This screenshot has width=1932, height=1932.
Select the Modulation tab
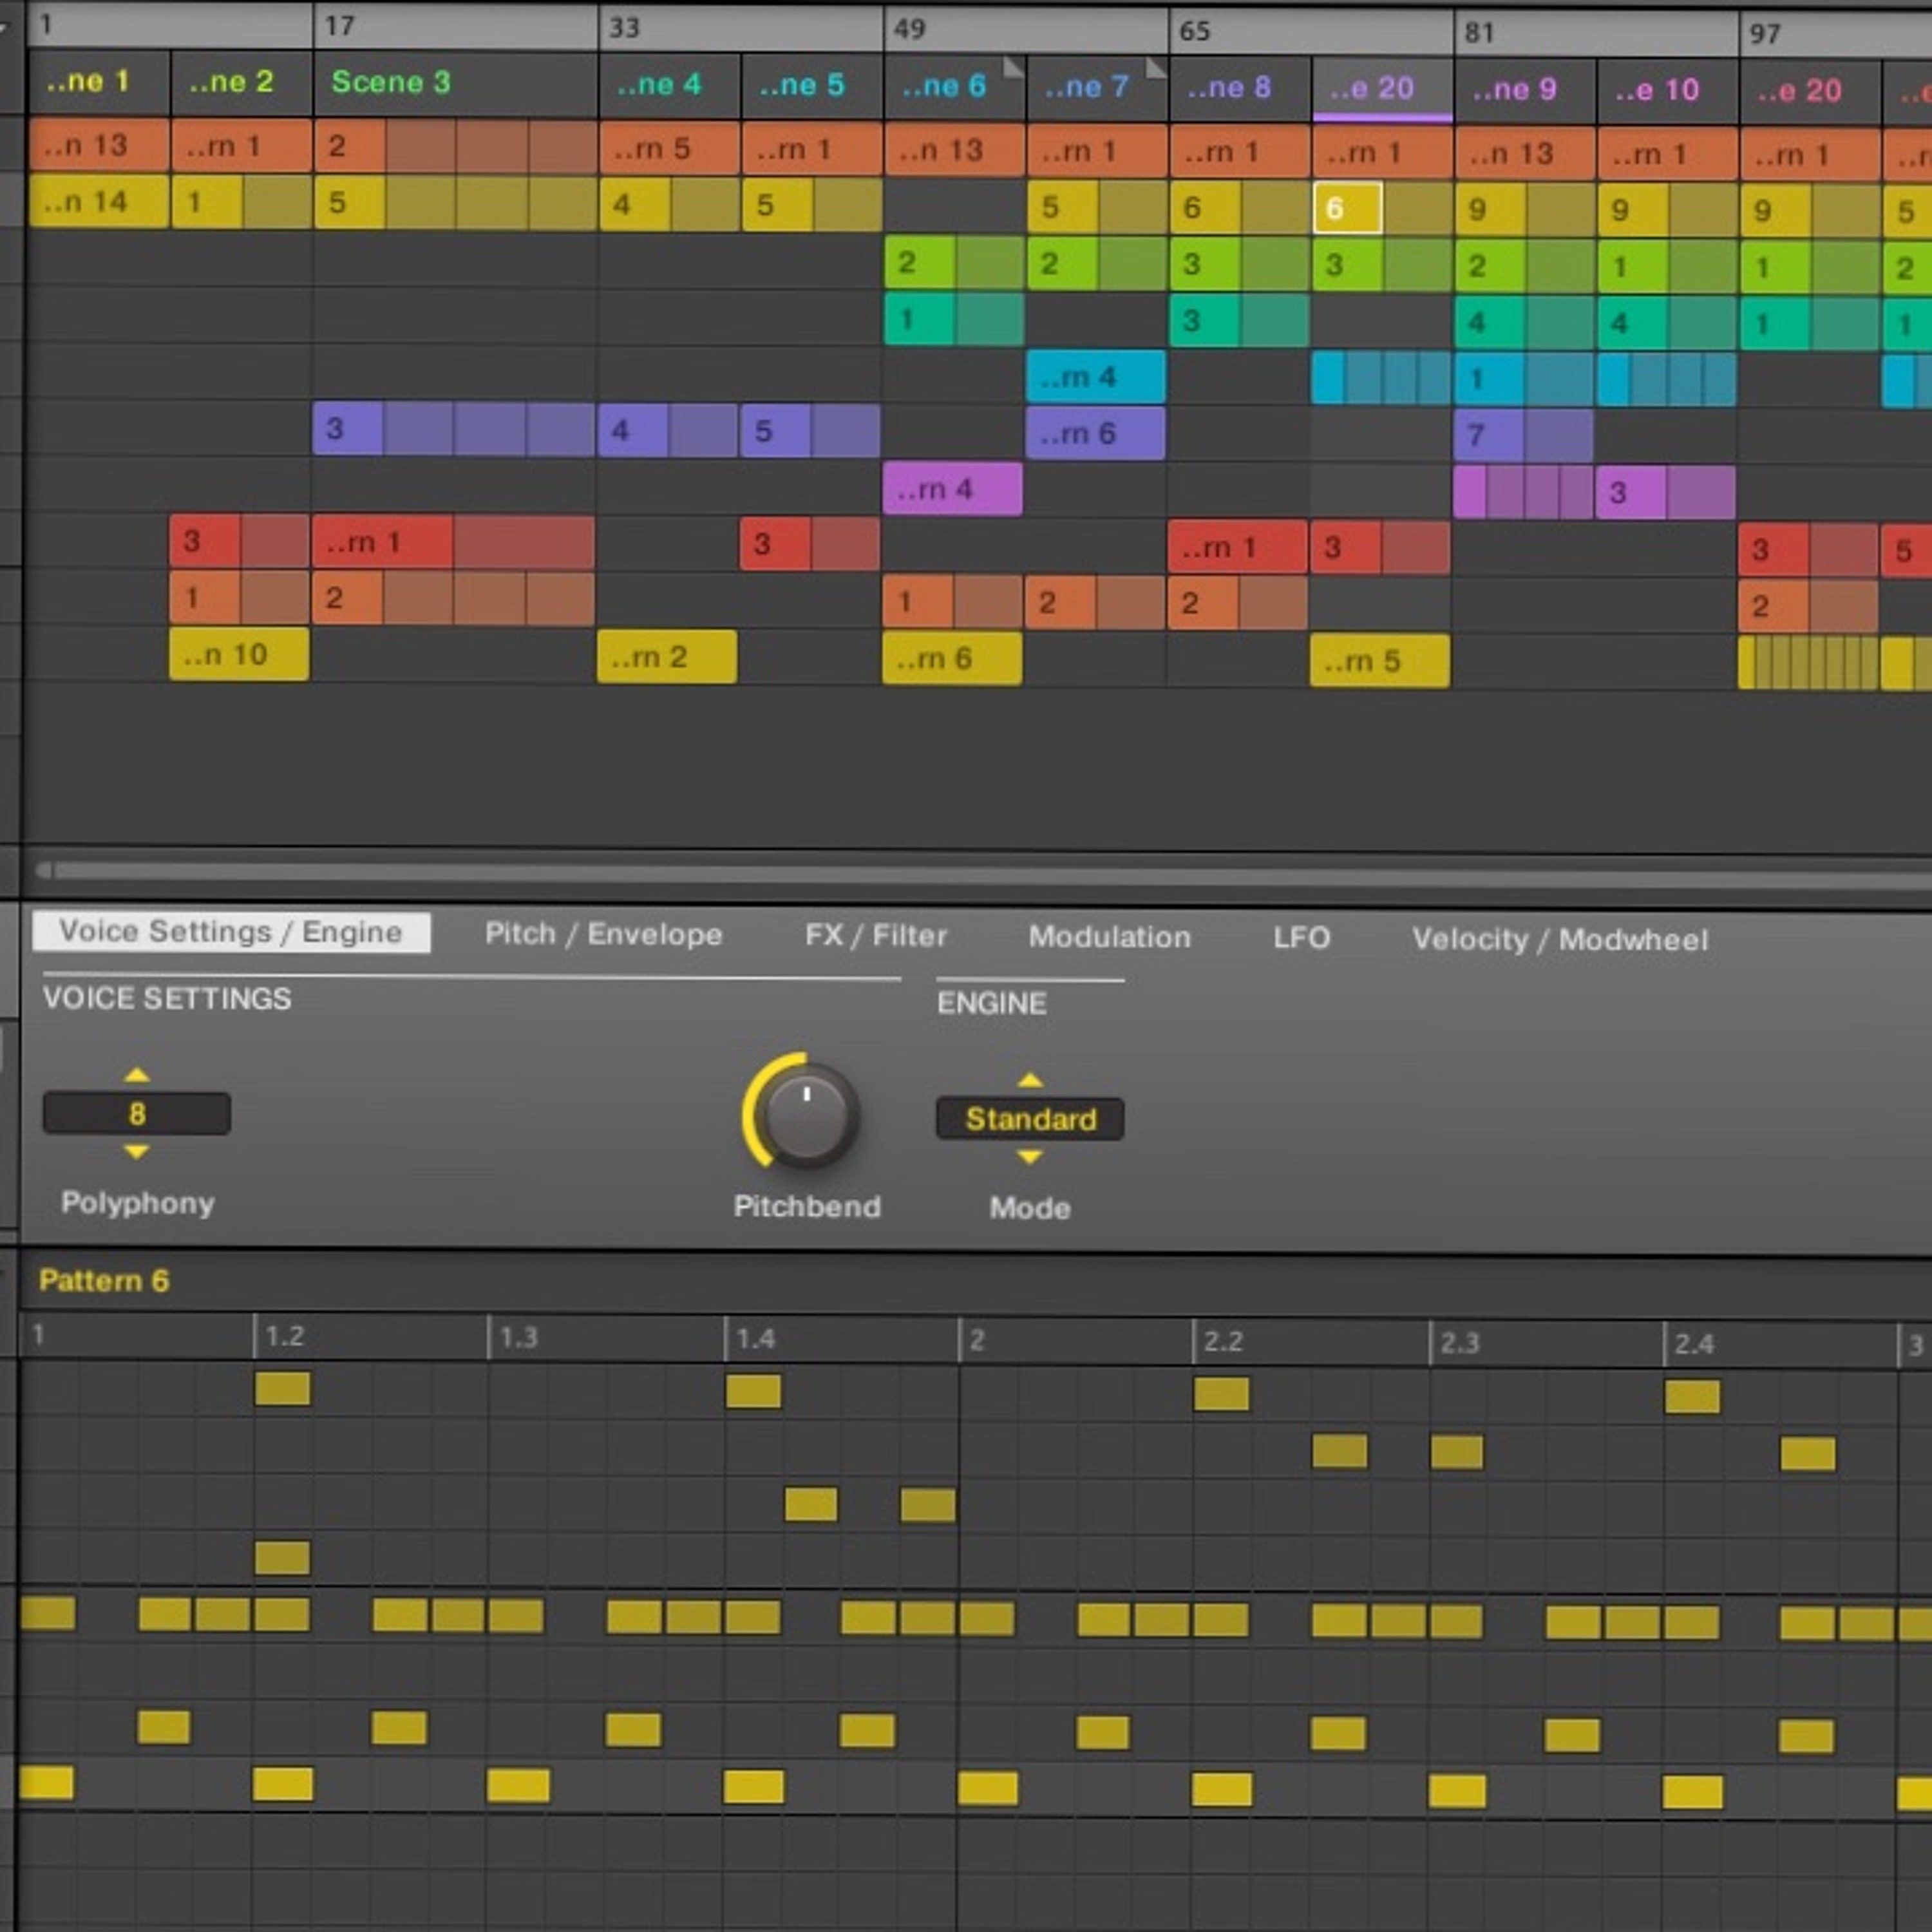tap(1109, 937)
